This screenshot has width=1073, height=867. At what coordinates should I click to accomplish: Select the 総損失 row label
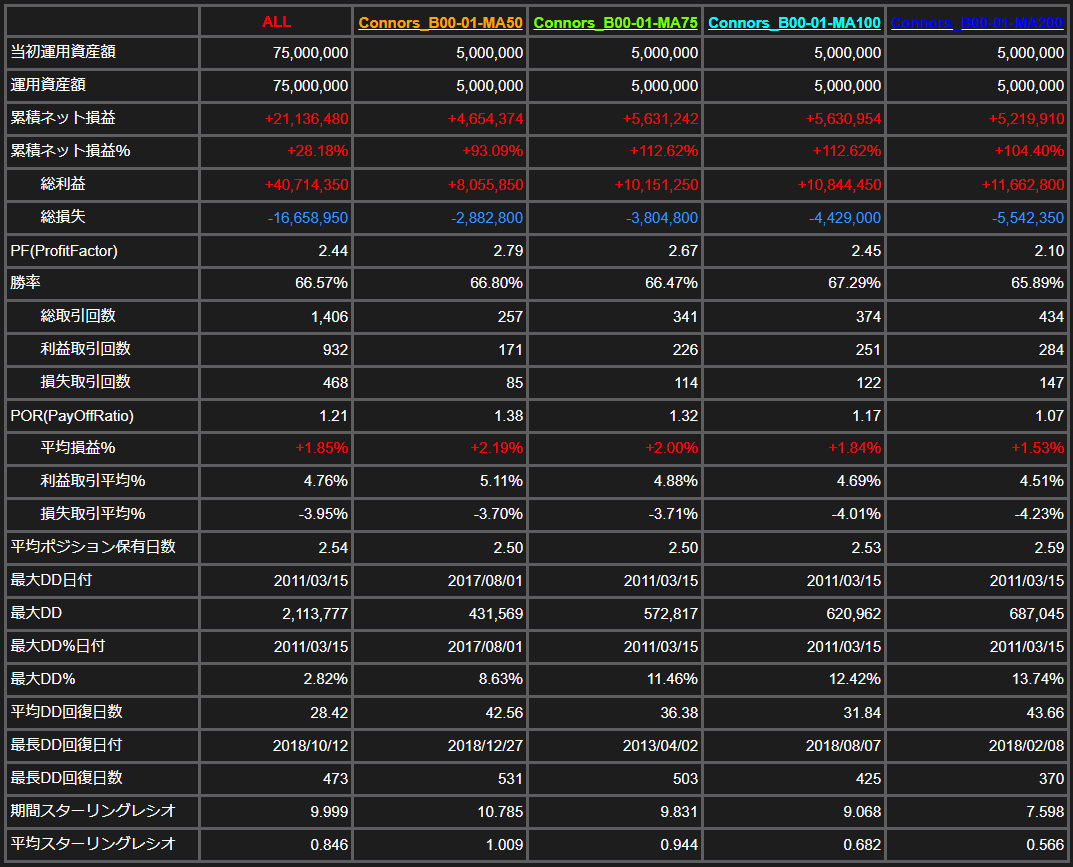tap(63, 217)
